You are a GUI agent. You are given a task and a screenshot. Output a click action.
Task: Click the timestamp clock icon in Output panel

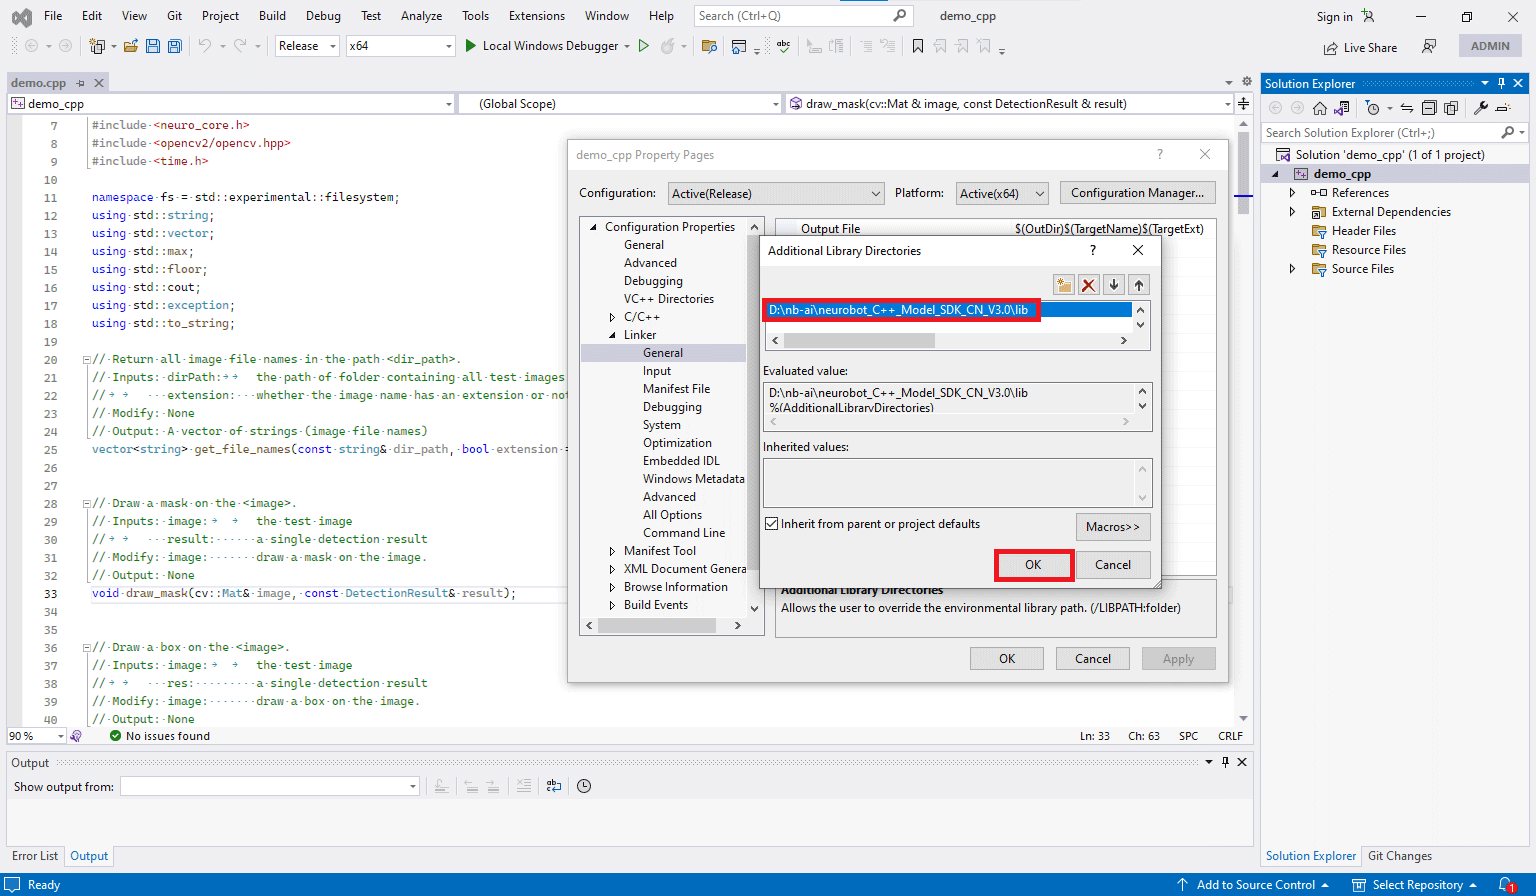(x=584, y=787)
